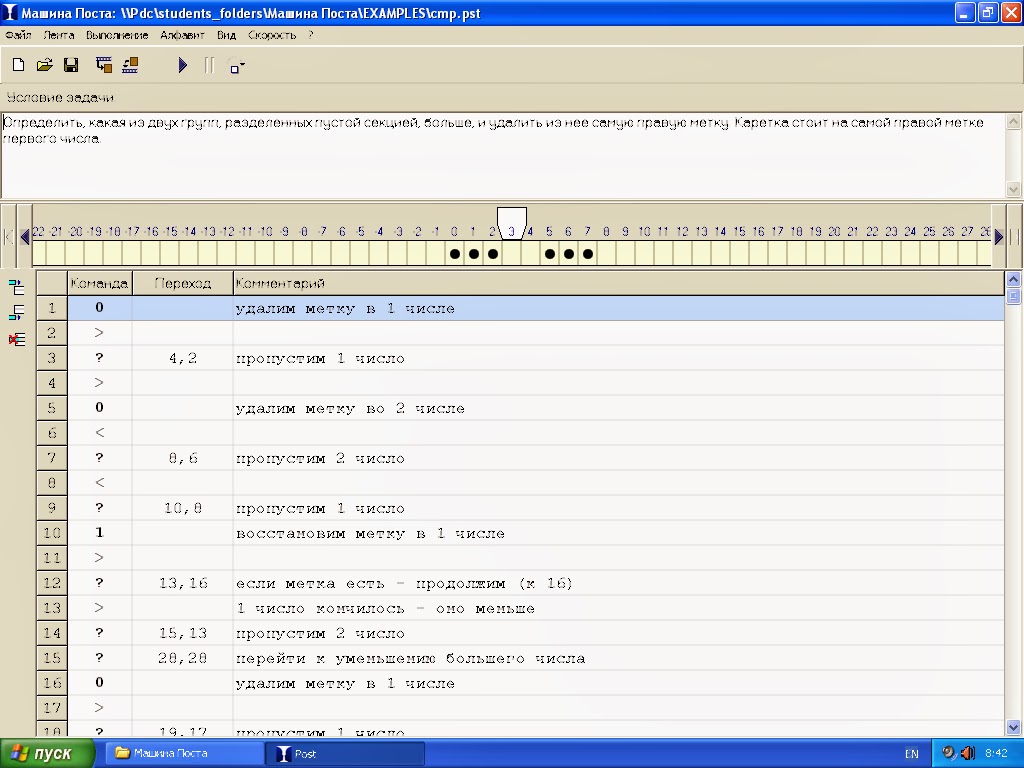Delete the selected row with red X icon
The height and width of the screenshot is (768, 1024).
tap(16, 339)
